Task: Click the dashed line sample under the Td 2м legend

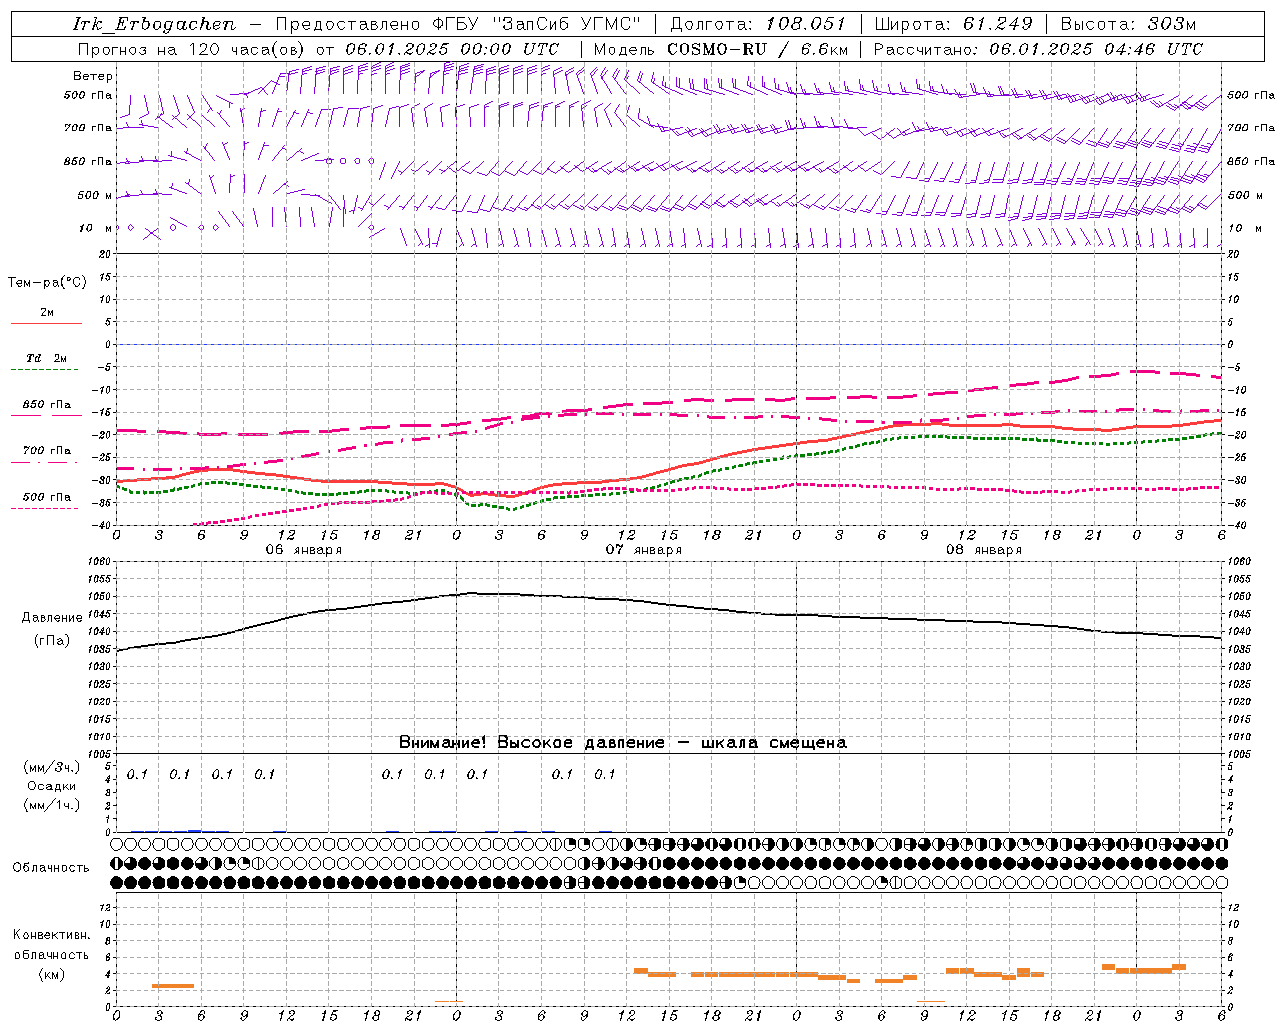Action: [x=44, y=370]
